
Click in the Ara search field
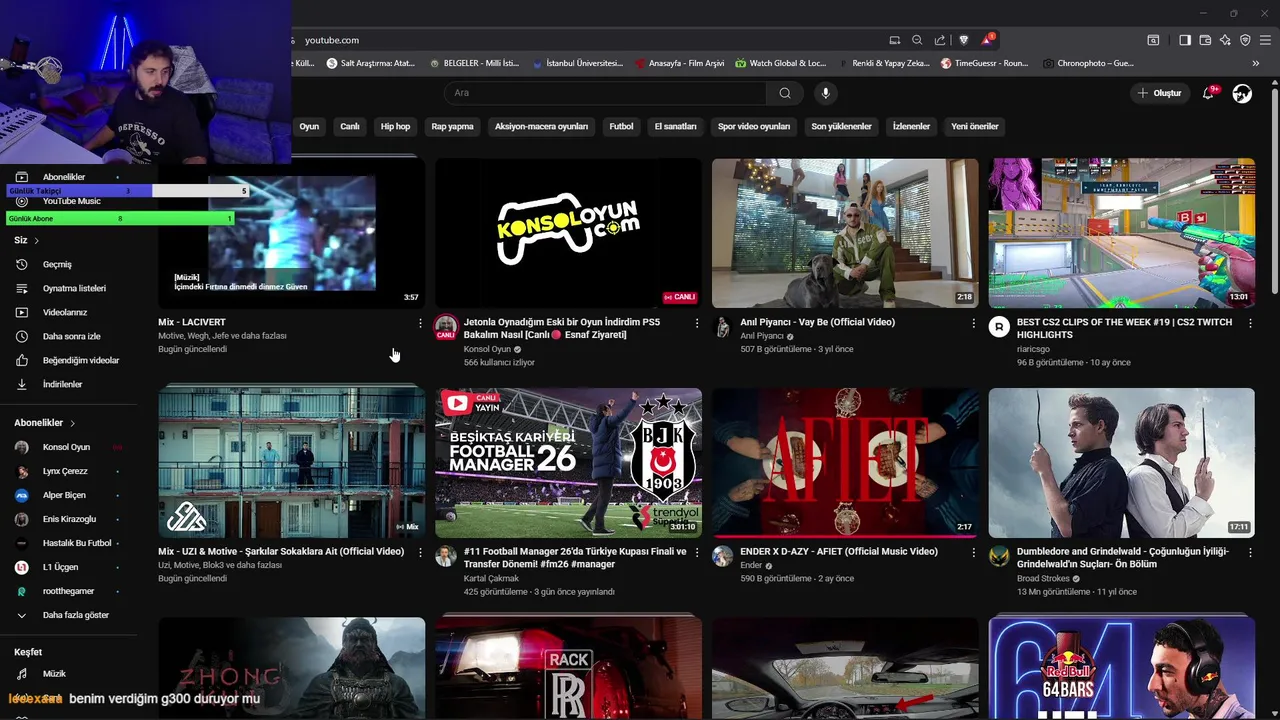[x=605, y=93]
